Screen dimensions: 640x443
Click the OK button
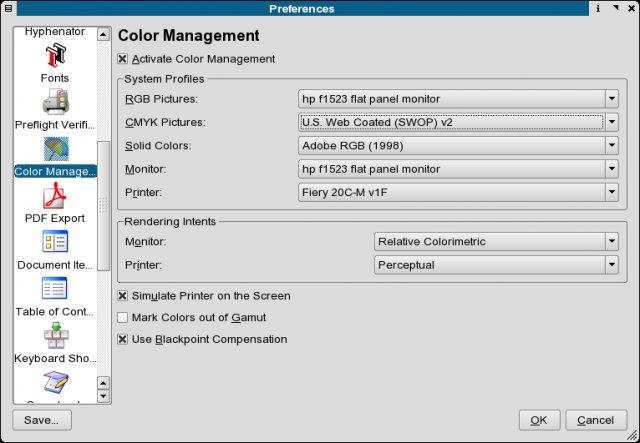click(x=540, y=420)
